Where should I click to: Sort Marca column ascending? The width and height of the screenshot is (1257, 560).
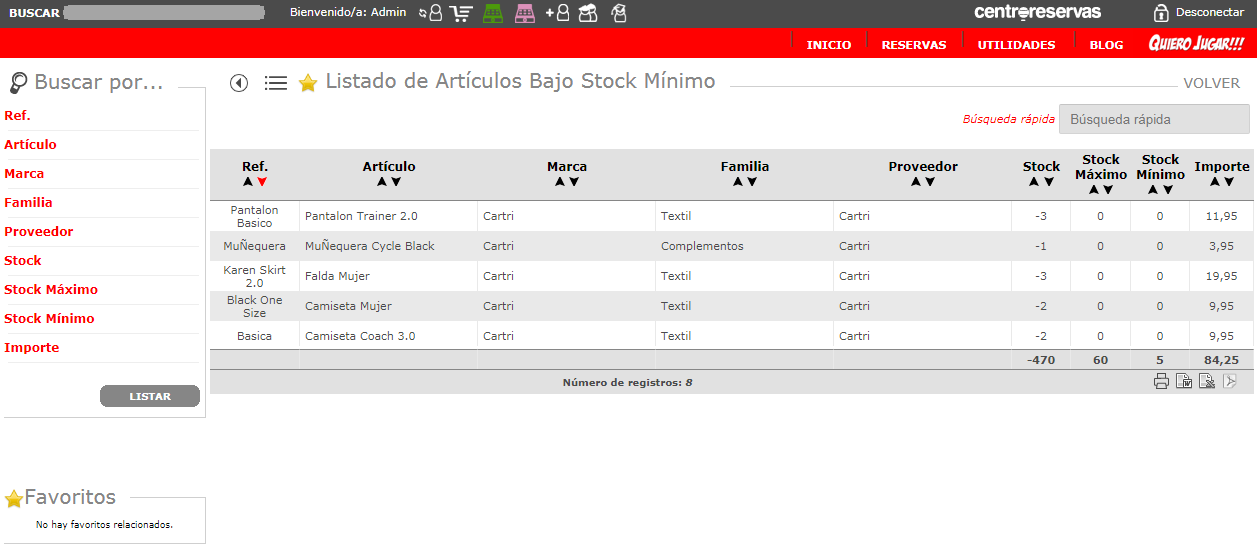(x=560, y=182)
